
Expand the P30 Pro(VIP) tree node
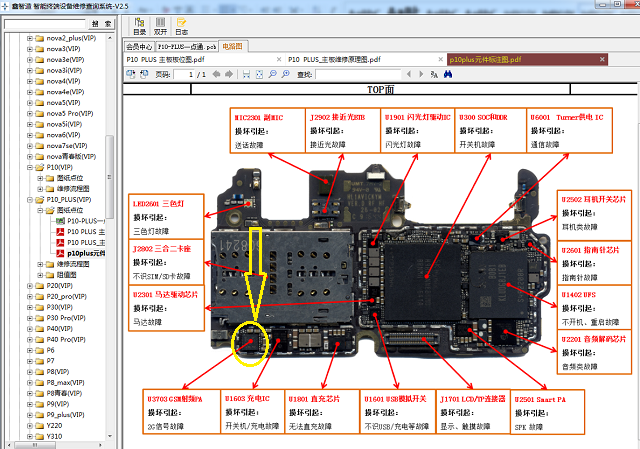(30, 318)
